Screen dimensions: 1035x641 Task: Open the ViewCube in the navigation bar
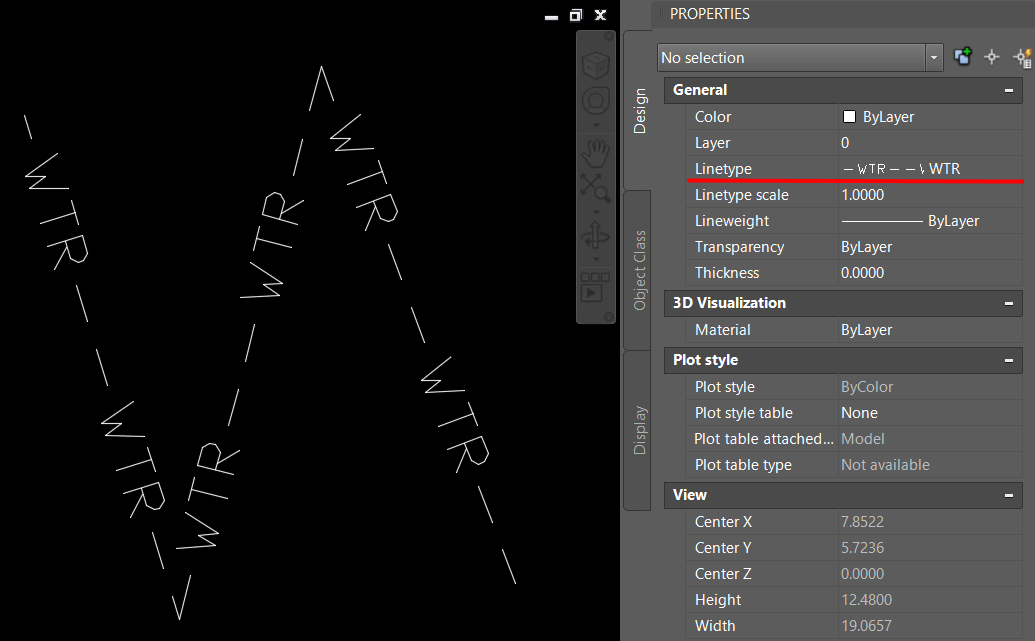pos(595,65)
